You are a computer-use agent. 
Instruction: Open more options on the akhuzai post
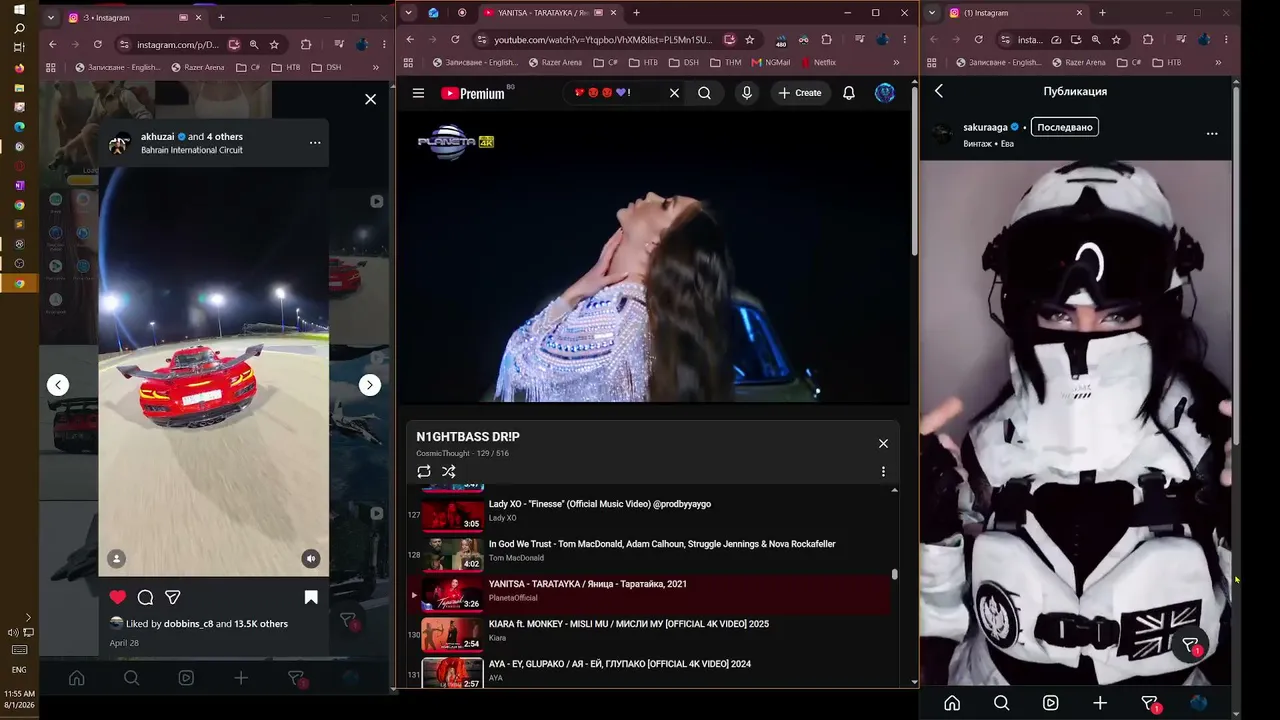pyautogui.click(x=315, y=143)
